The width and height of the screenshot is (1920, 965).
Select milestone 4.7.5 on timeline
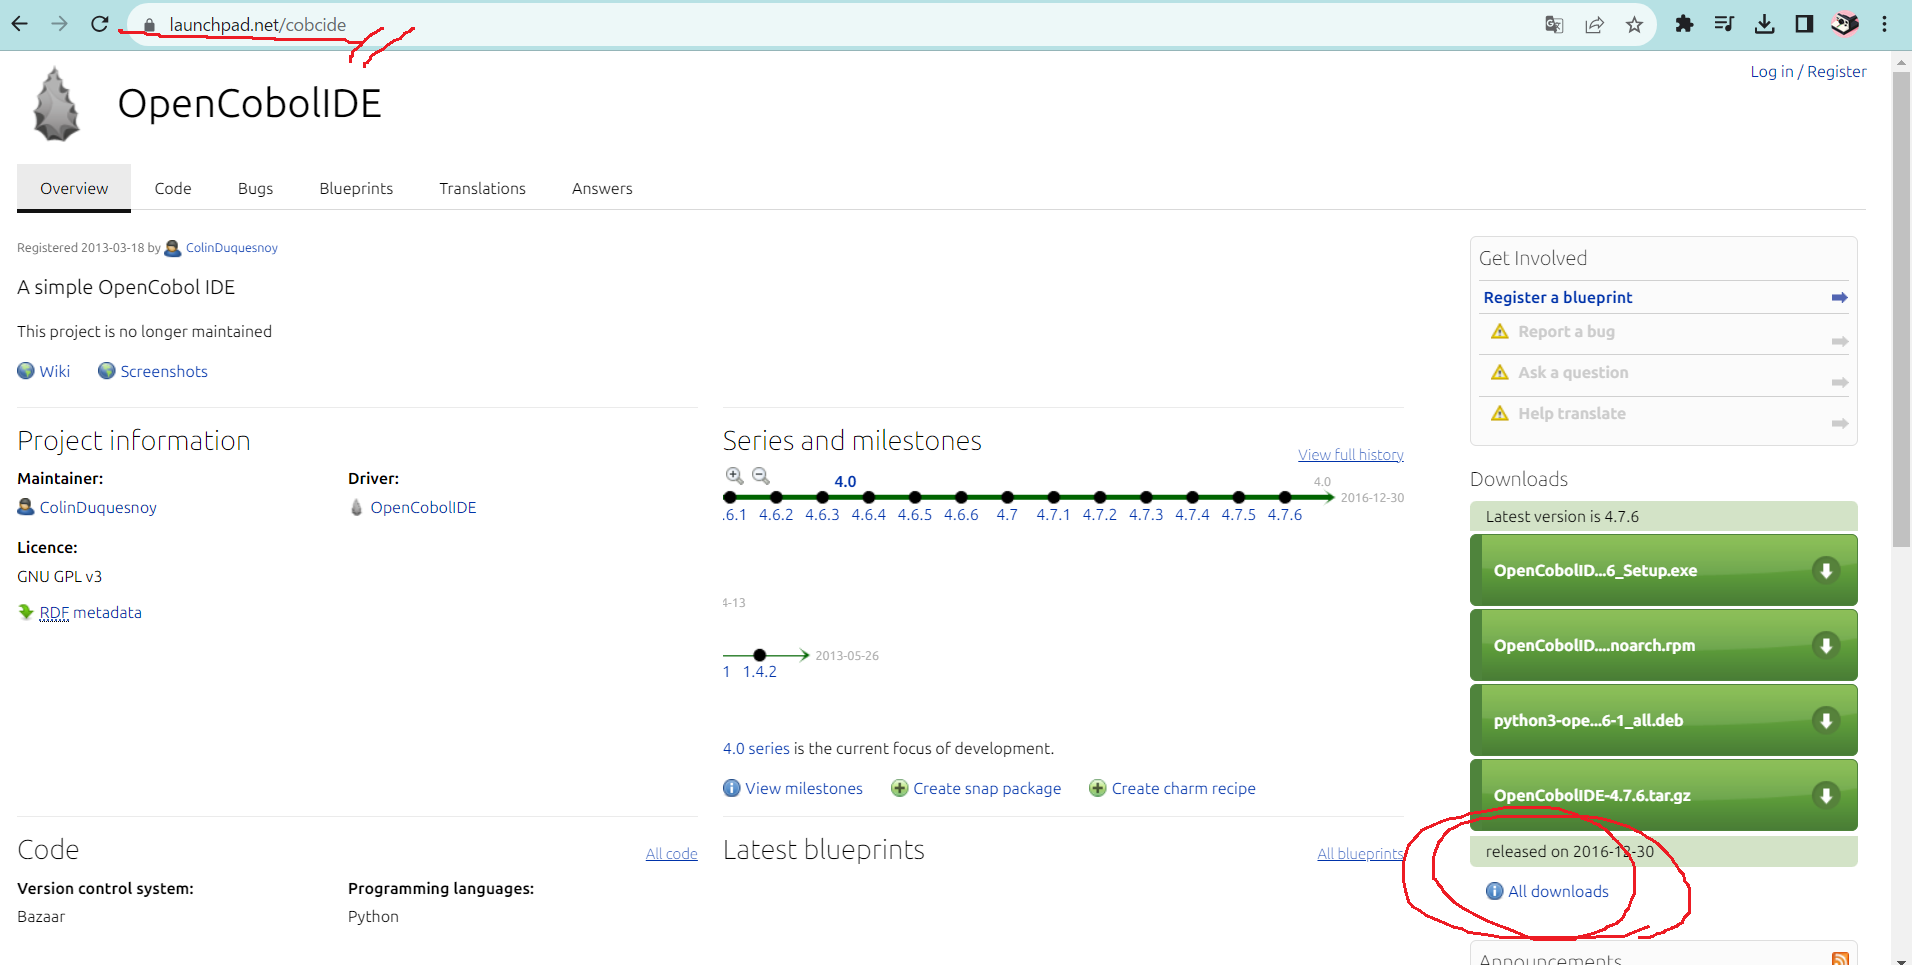[1238, 514]
